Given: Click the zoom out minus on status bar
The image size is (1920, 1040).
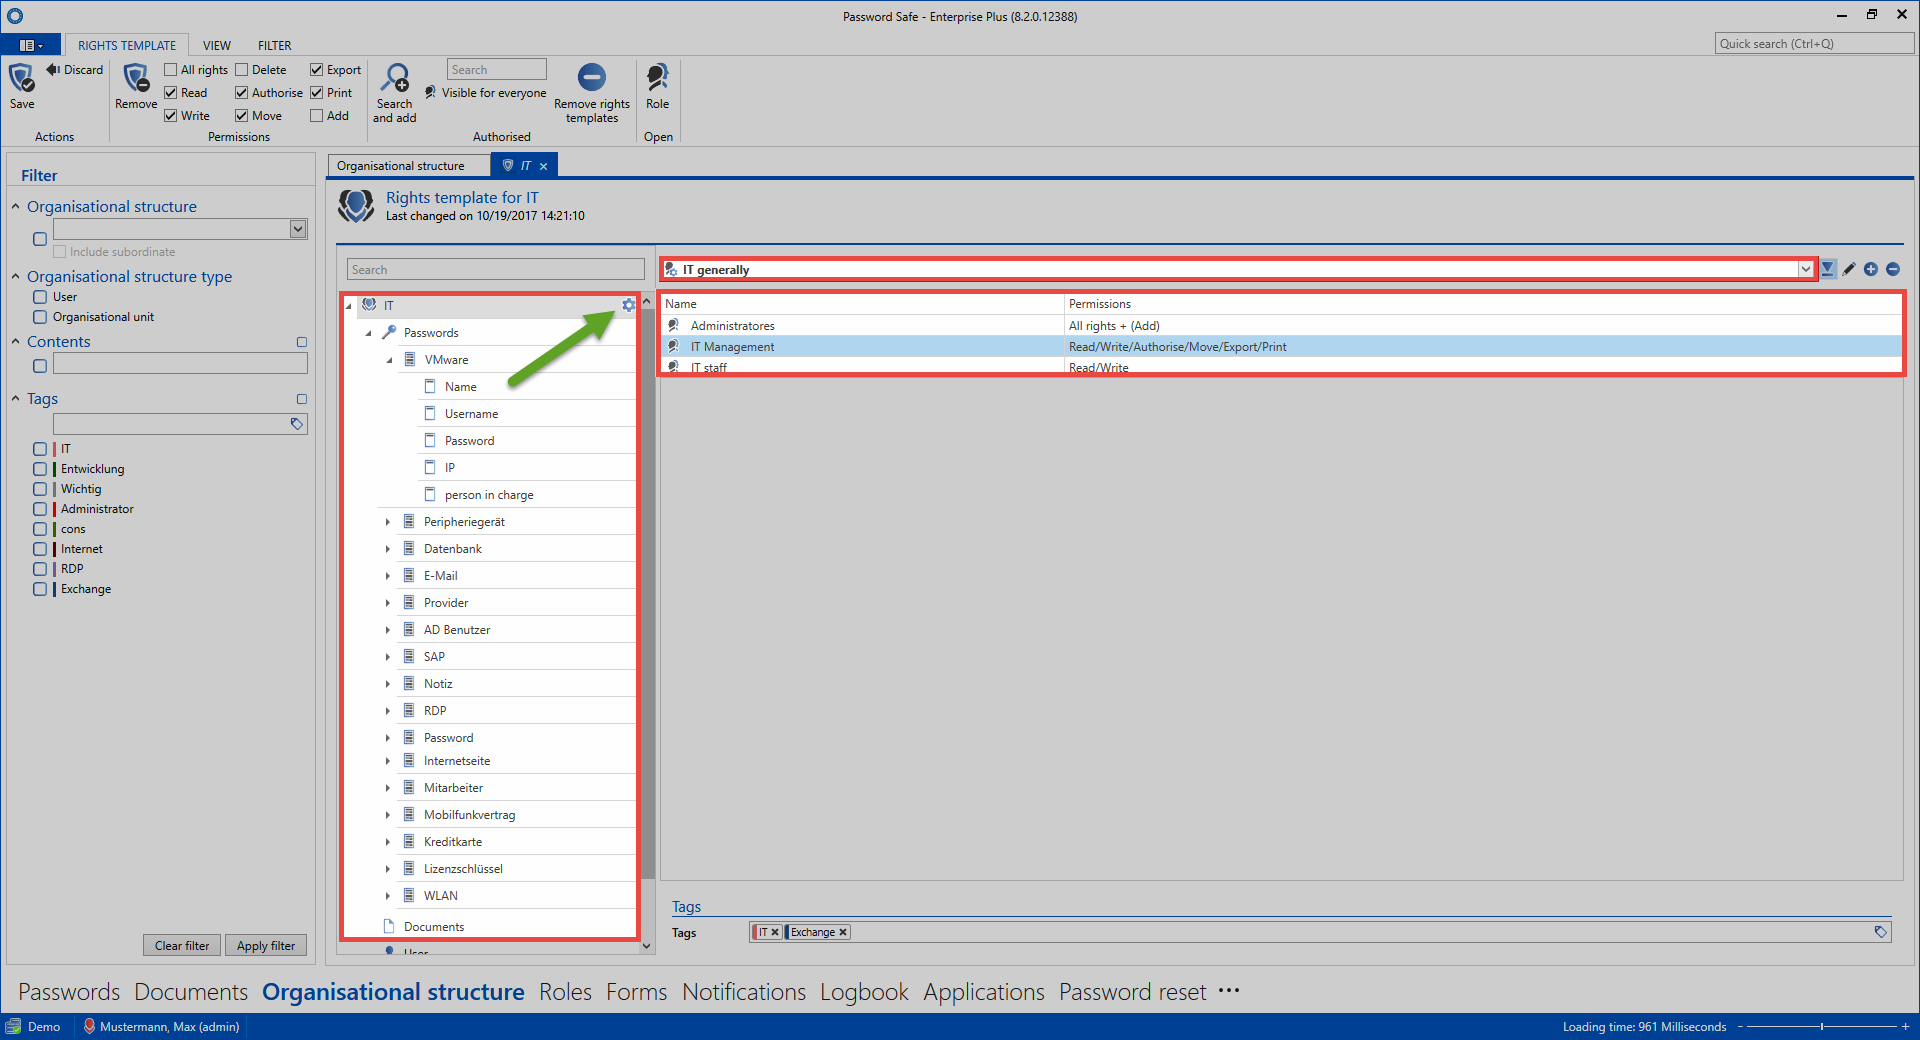Looking at the screenshot, I should 1740,1027.
